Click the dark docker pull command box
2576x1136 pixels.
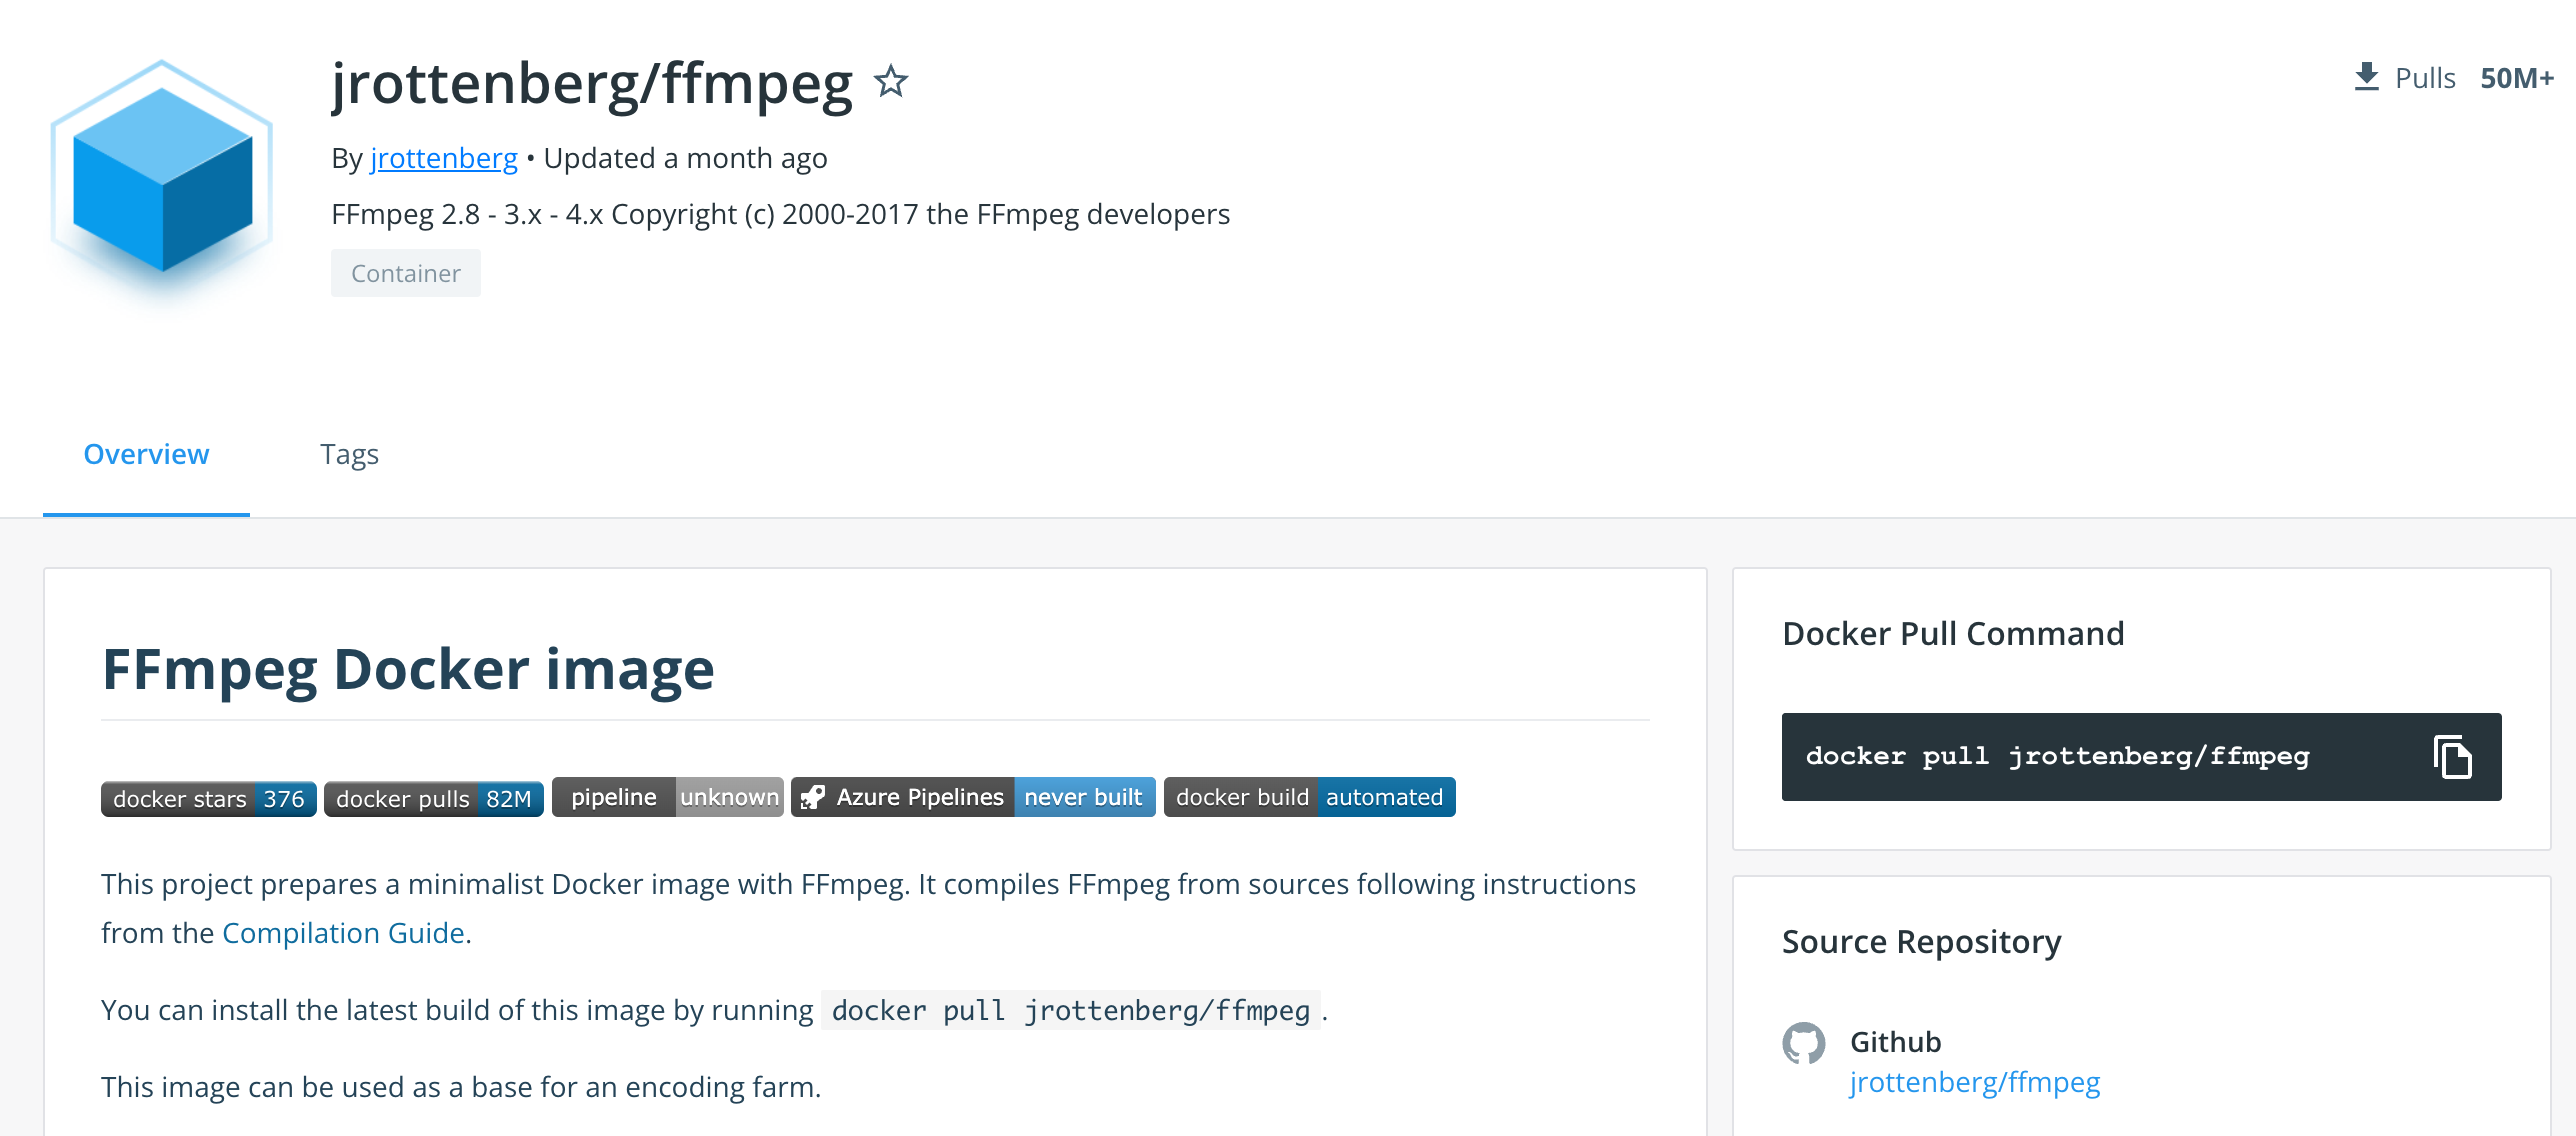click(2057, 757)
